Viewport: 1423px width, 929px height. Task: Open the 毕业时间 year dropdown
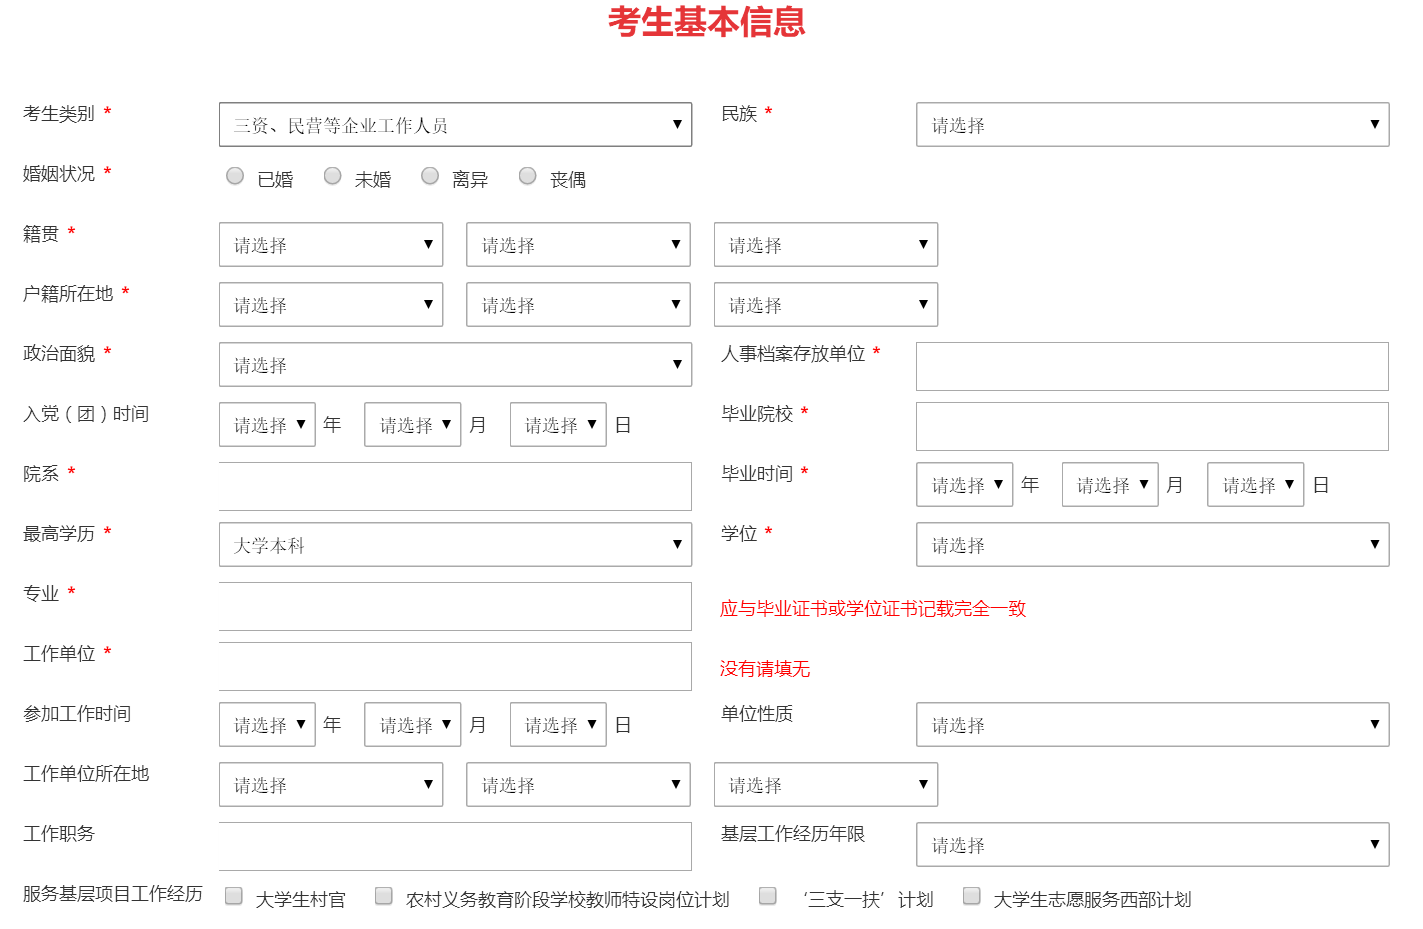coord(965,485)
